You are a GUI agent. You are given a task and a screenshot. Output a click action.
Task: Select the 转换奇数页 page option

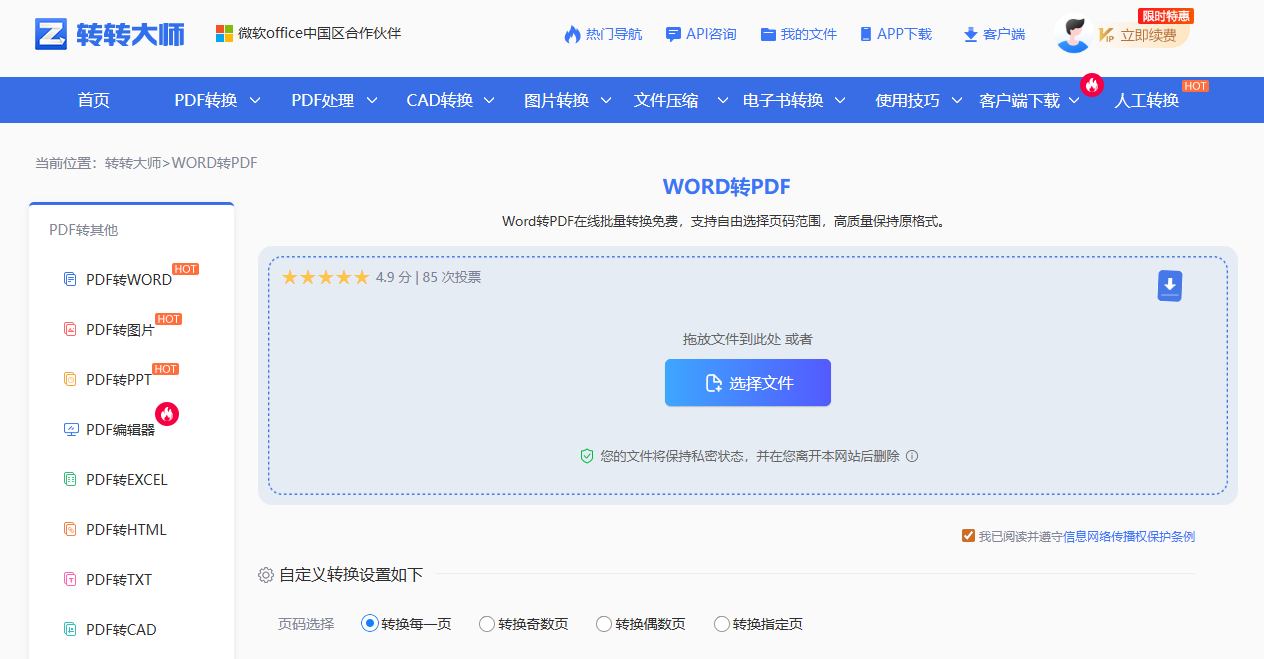(x=486, y=623)
